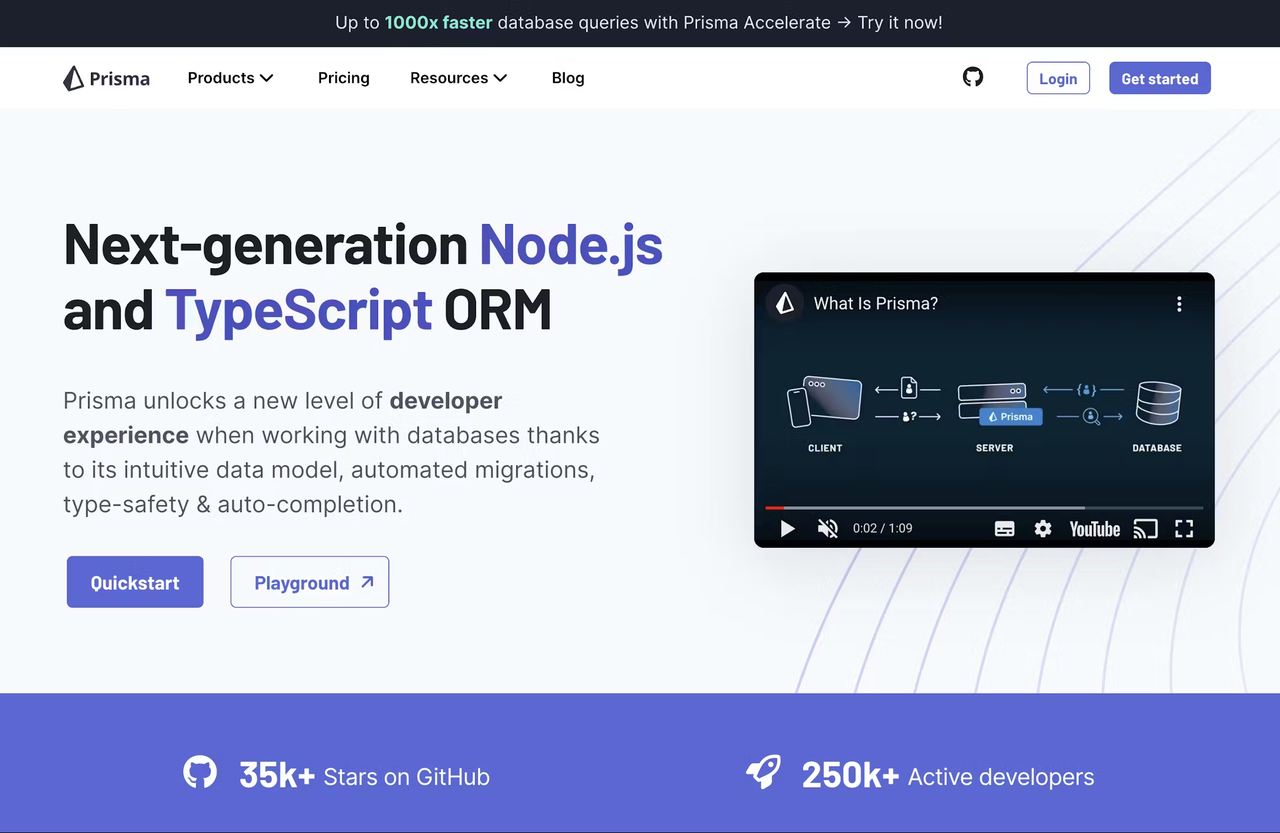Enter fullscreen for the video player

tap(1185, 528)
